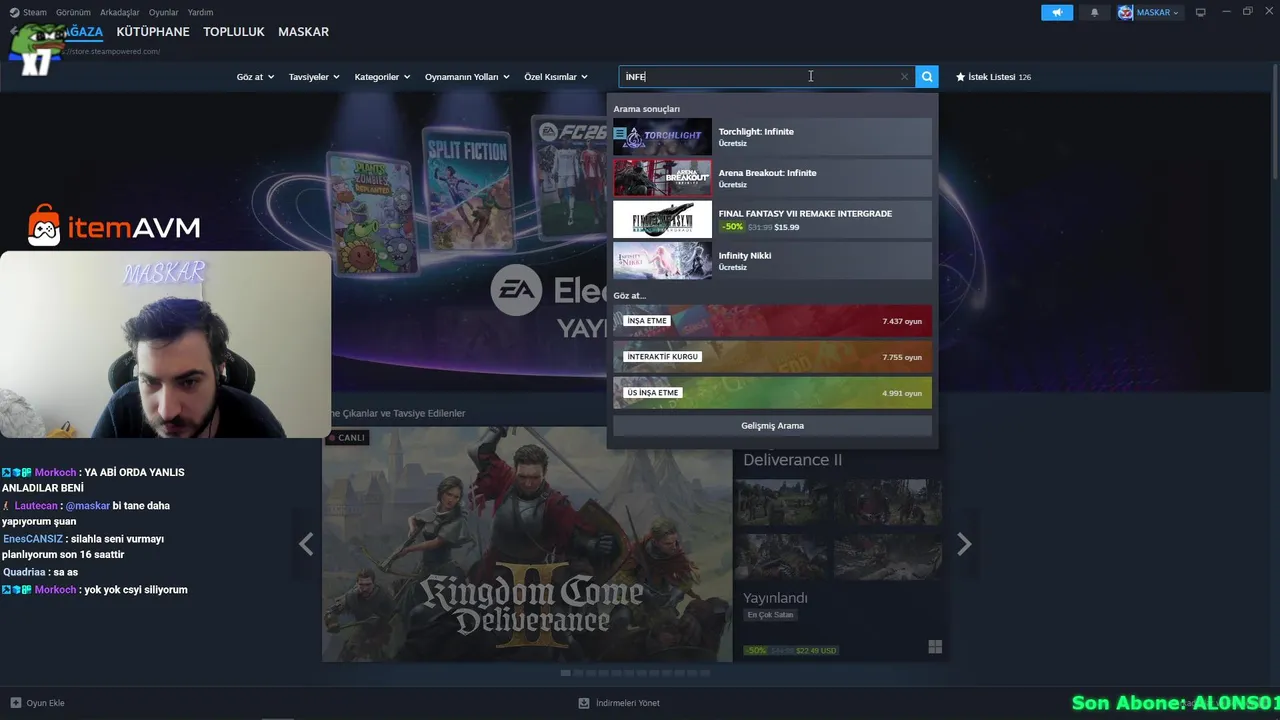Click the blue search magnifier button
This screenshot has width=1280, height=720.
point(927,77)
